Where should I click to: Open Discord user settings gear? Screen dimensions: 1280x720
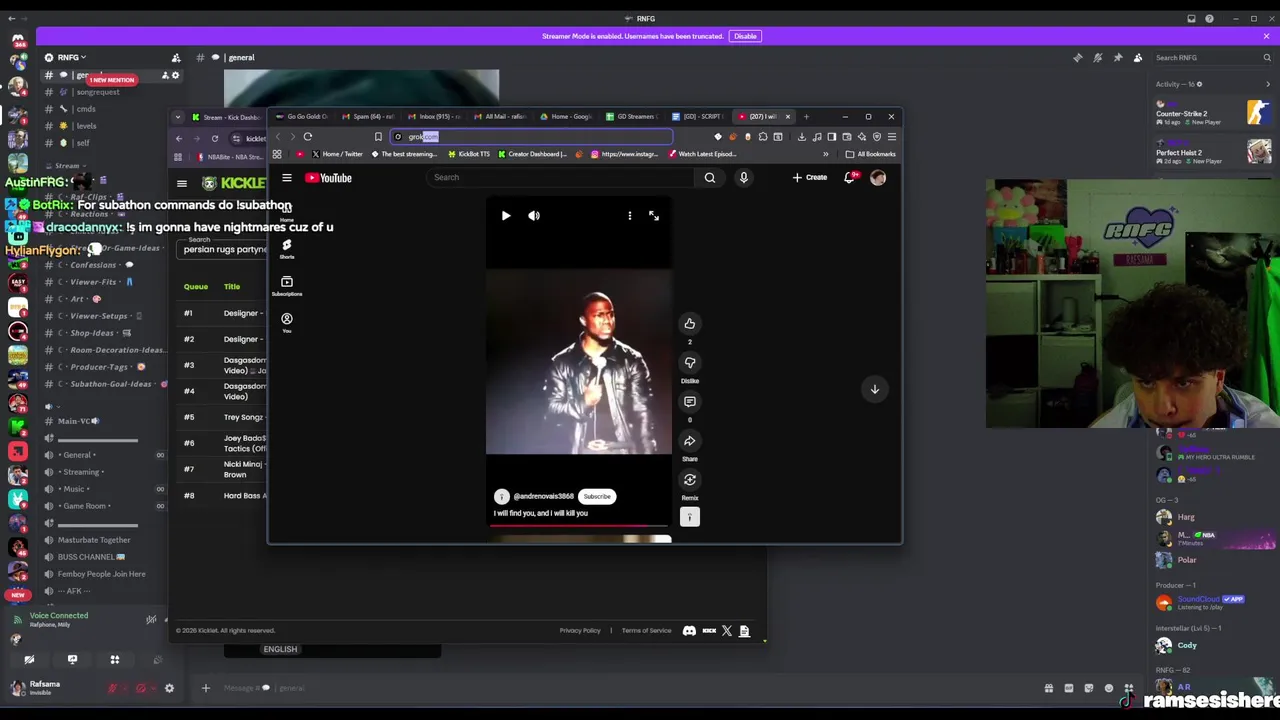click(x=169, y=688)
